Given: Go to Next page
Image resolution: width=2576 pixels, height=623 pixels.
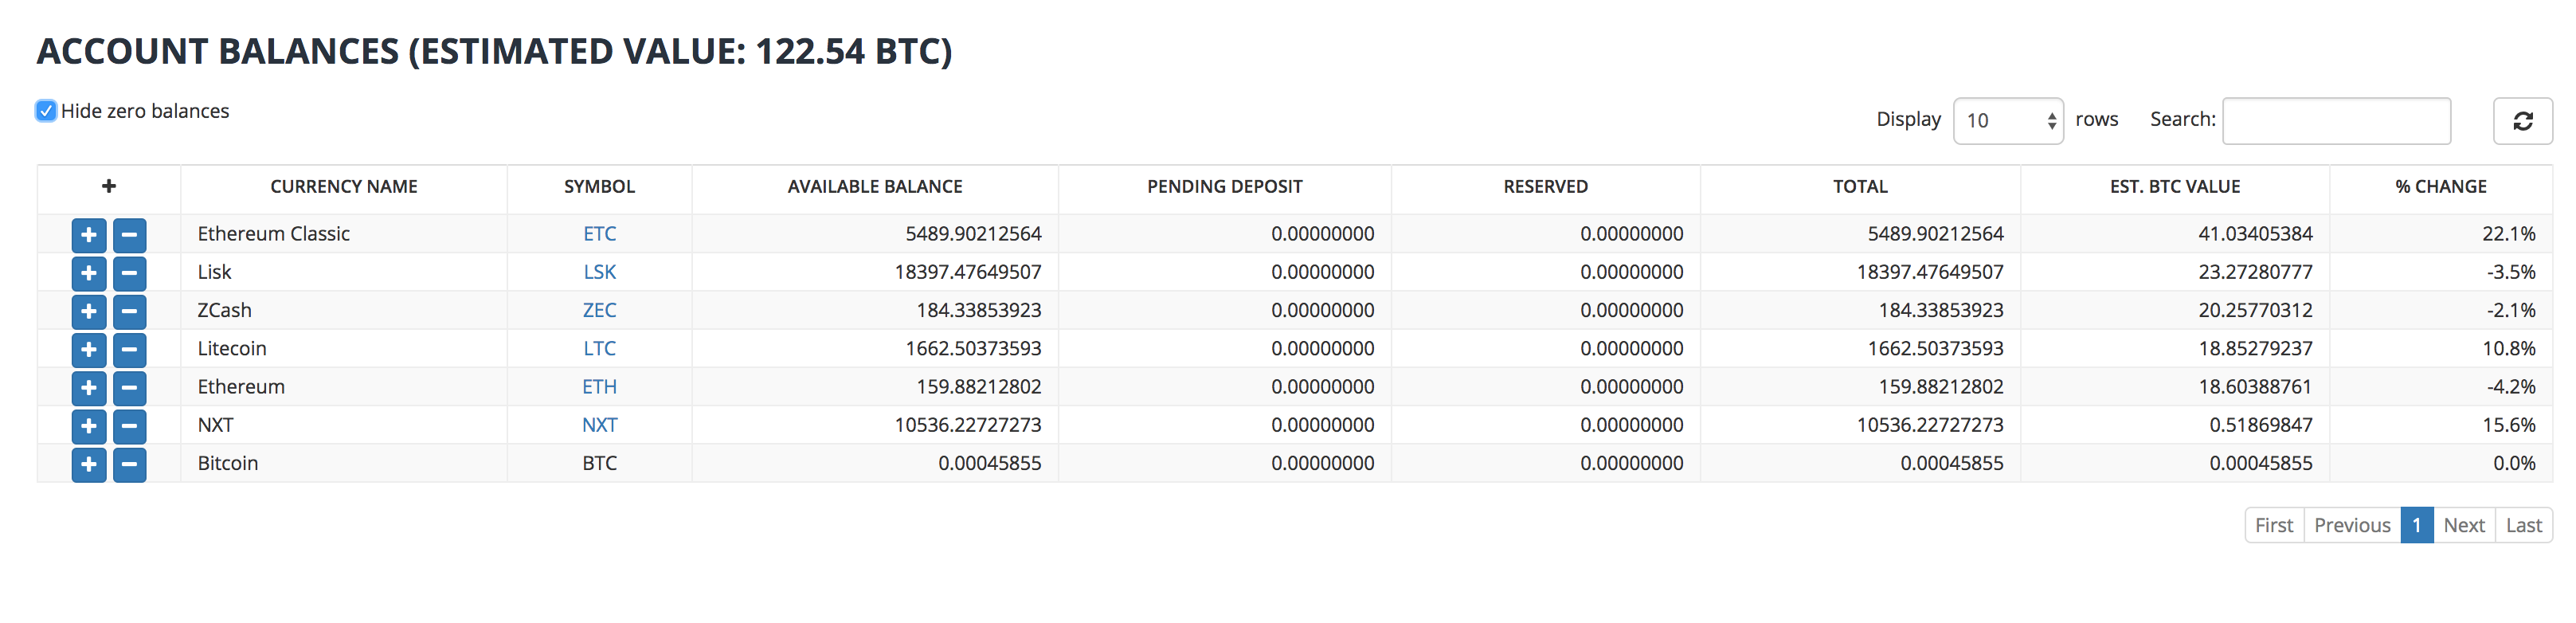Looking at the screenshot, I should [2463, 525].
